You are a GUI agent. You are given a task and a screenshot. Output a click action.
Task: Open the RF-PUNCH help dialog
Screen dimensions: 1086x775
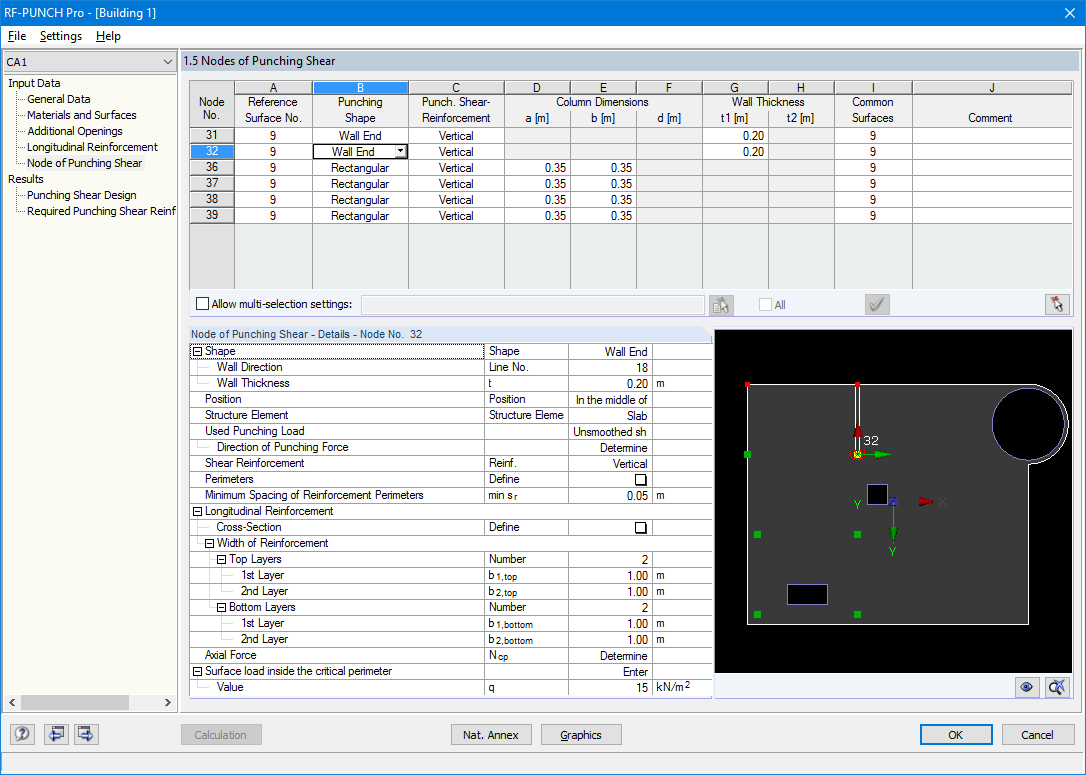coord(21,734)
